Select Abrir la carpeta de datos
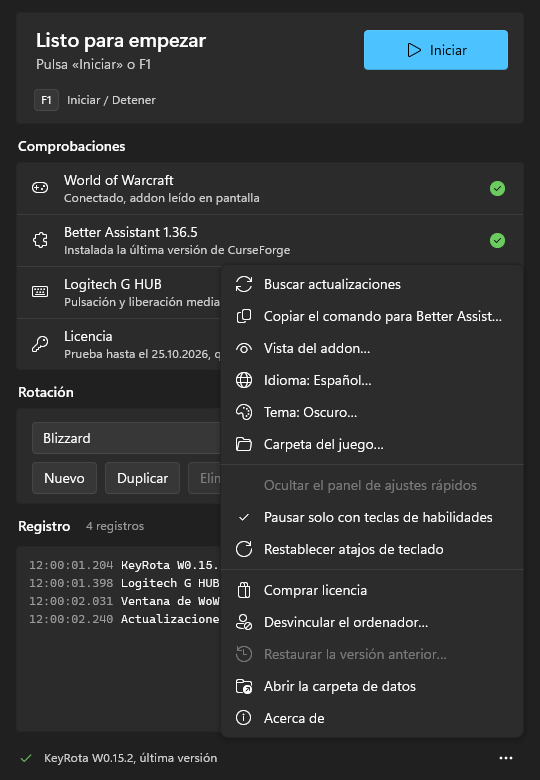 tap(372, 686)
